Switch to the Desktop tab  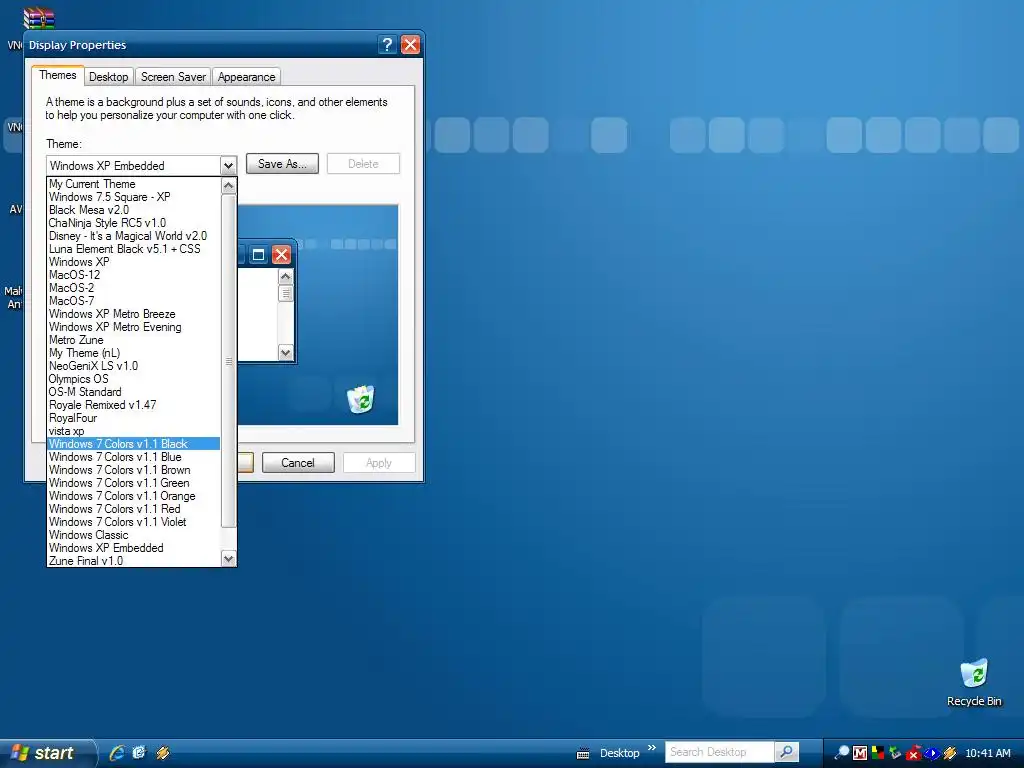pyautogui.click(x=108, y=77)
